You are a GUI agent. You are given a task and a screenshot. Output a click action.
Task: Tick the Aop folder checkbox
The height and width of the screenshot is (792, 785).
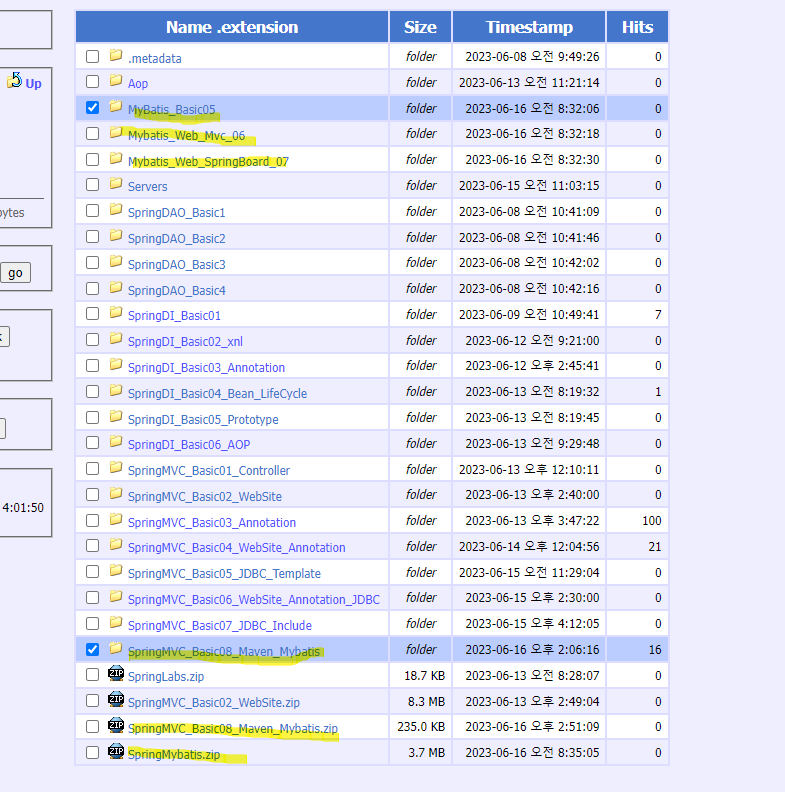[x=92, y=82]
